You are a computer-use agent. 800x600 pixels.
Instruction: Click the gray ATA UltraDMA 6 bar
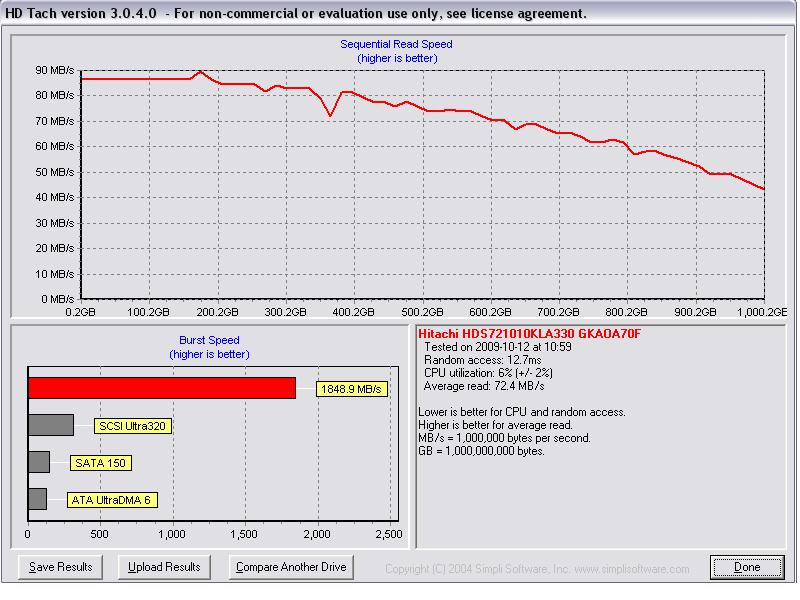tap(37, 499)
